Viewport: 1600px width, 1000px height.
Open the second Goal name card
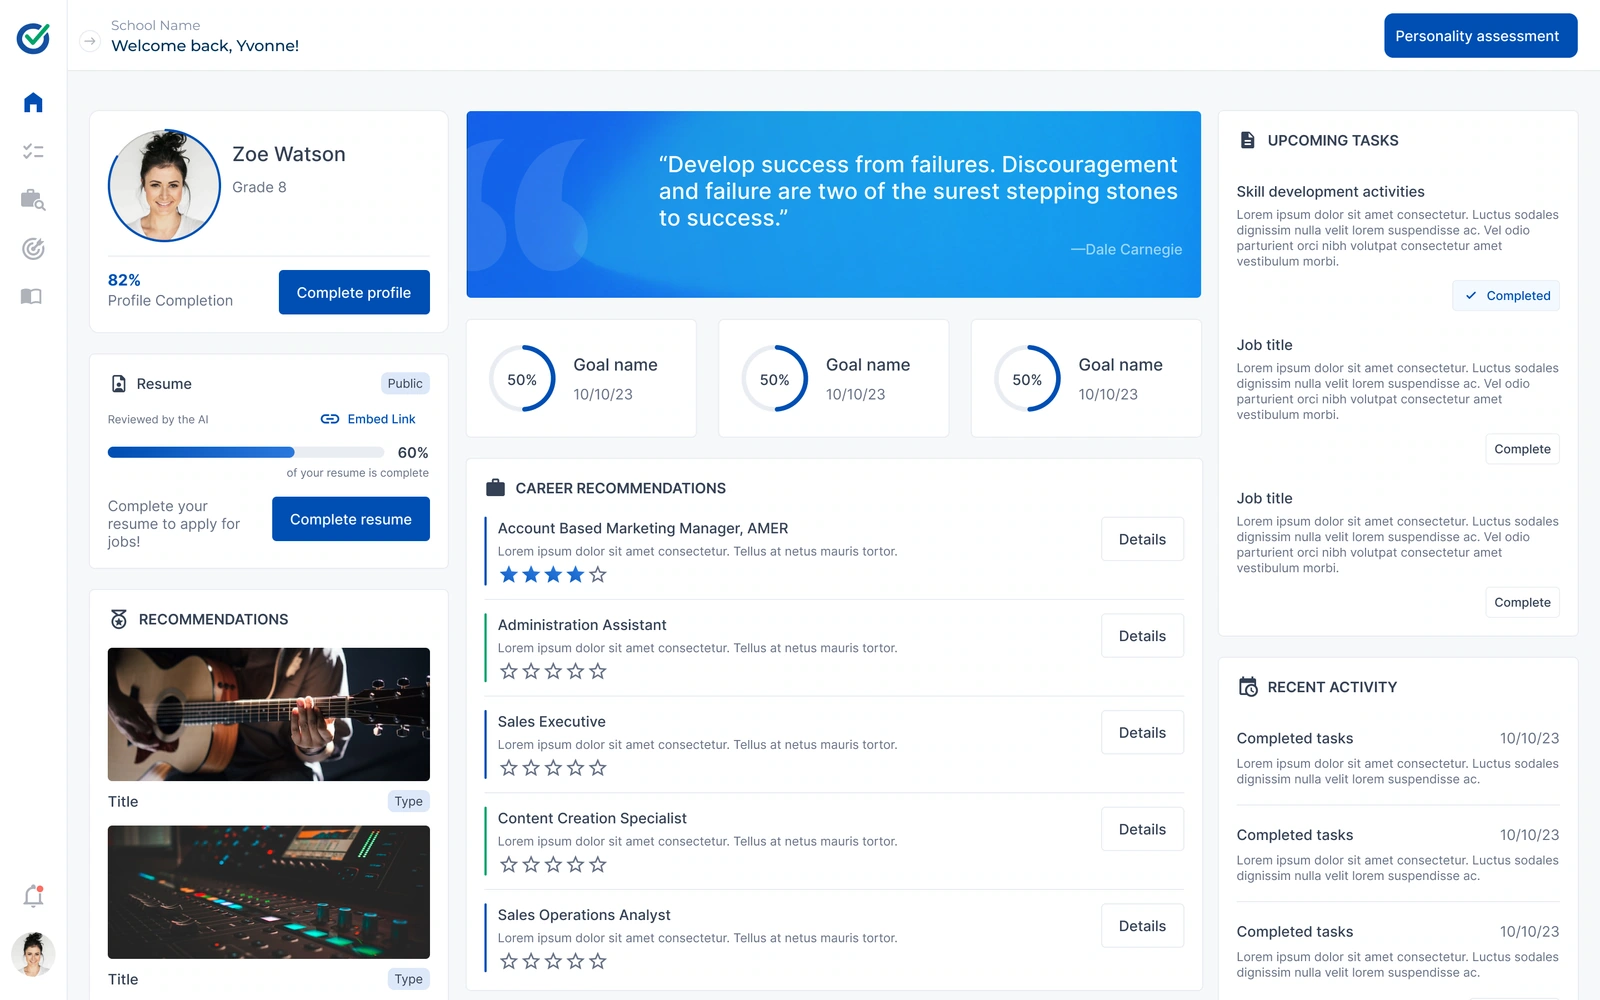834,378
